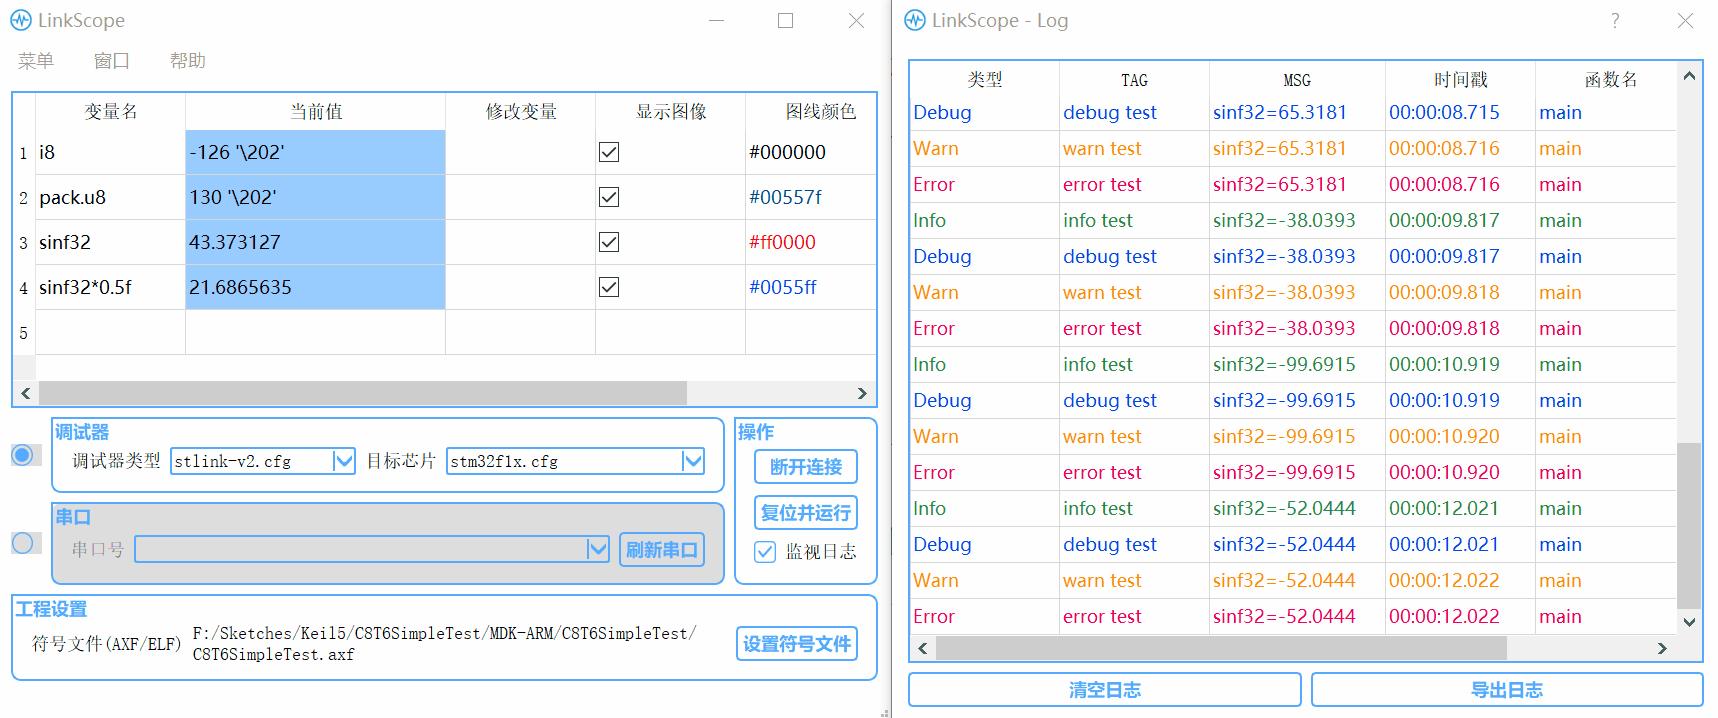This screenshot has height=718, width=1718.
Task: Click the MSG log column header
Action: coord(1297,79)
